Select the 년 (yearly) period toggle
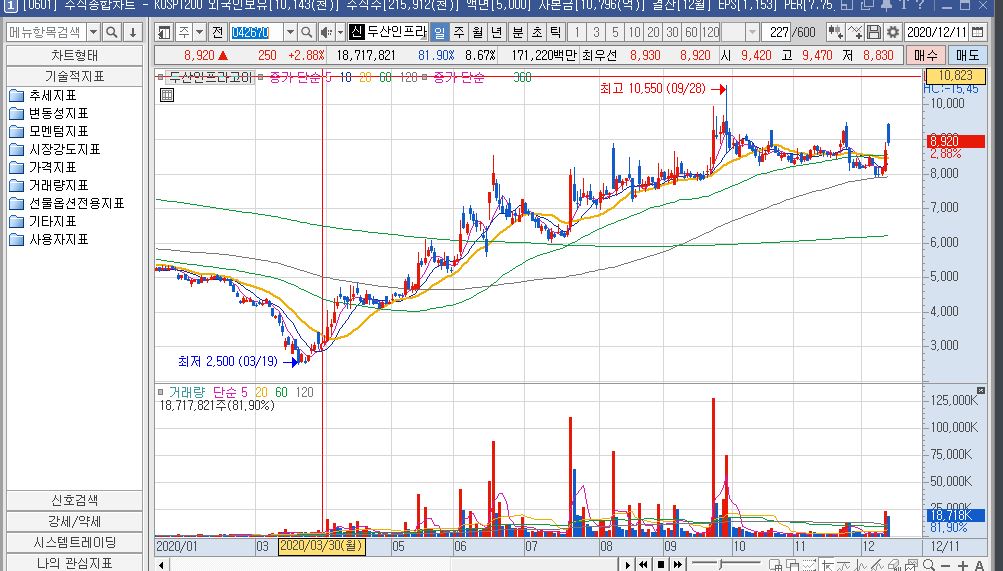Viewport: 1003px width, 571px height. (496, 32)
